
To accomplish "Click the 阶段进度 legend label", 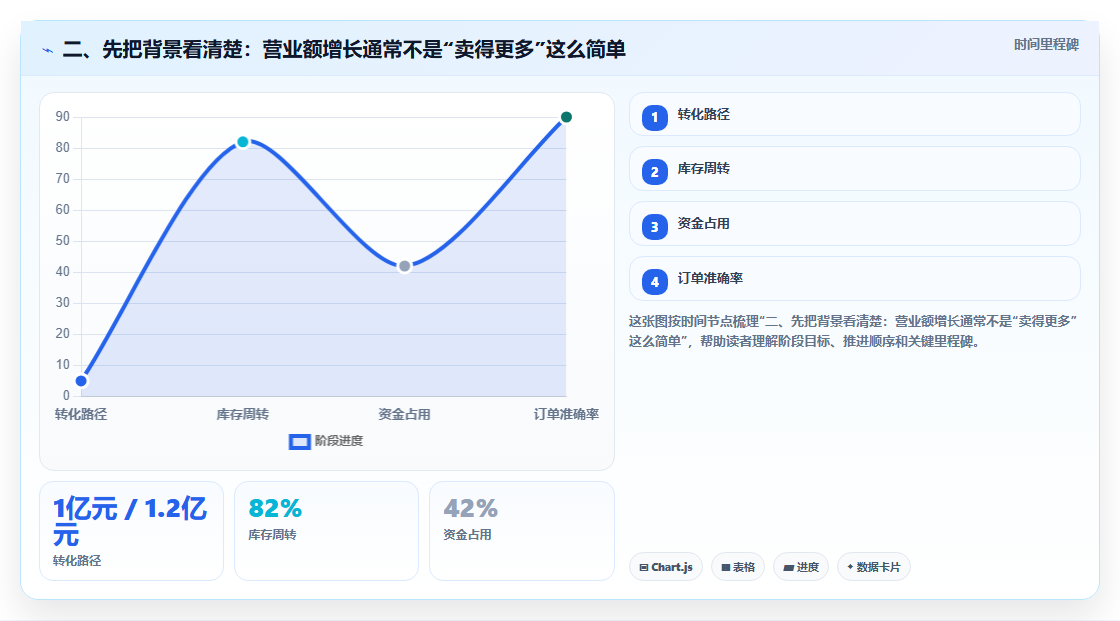I will pos(339,441).
